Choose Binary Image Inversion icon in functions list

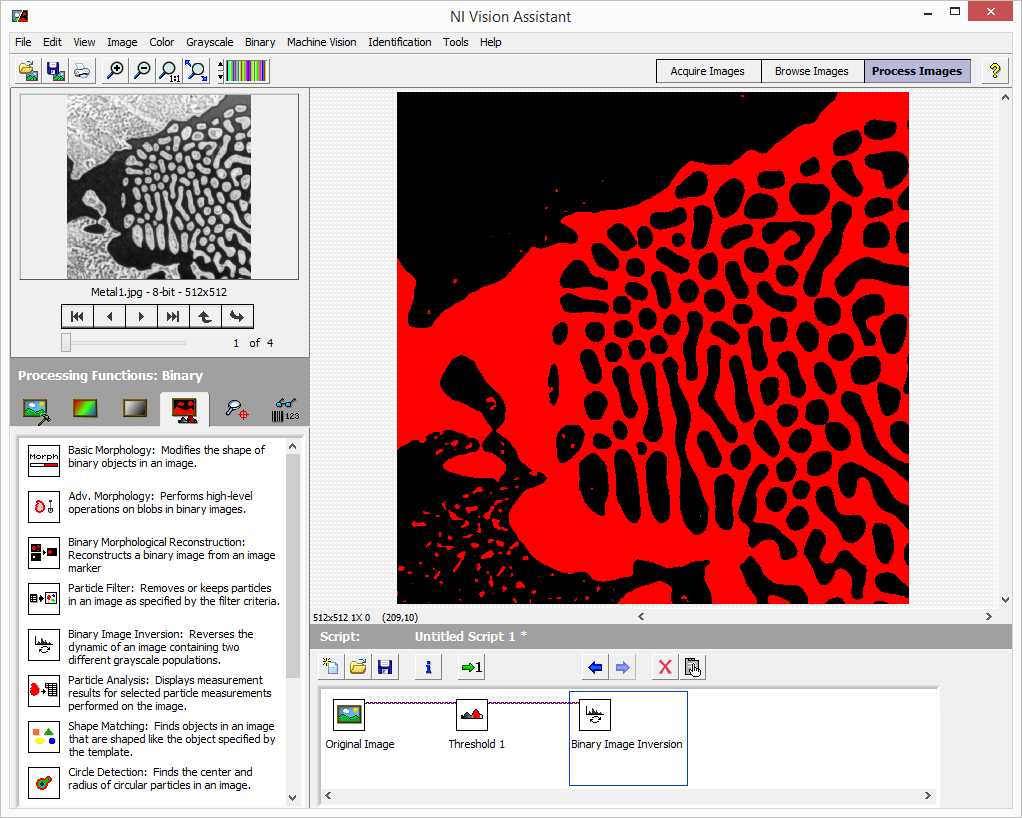point(44,645)
